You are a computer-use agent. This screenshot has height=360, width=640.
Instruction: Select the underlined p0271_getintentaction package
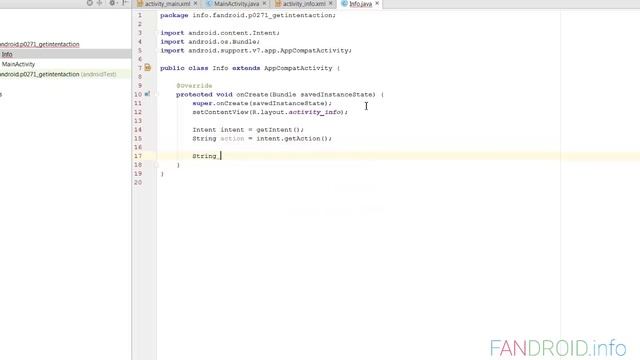click(40, 44)
